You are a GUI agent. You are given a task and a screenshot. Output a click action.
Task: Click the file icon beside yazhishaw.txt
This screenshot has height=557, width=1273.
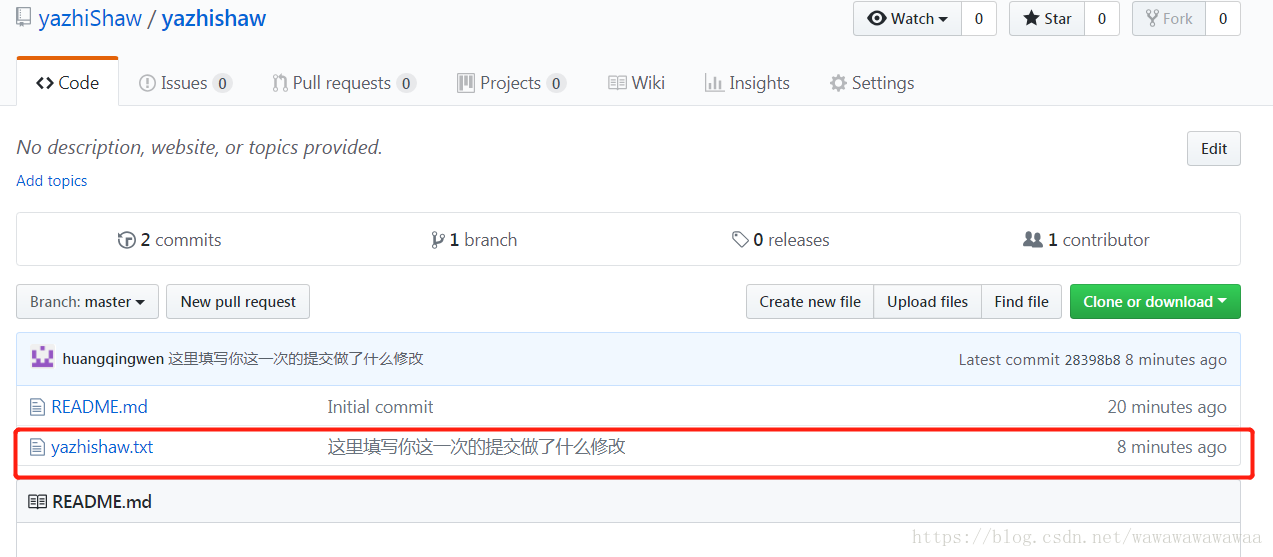pos(37,447)
